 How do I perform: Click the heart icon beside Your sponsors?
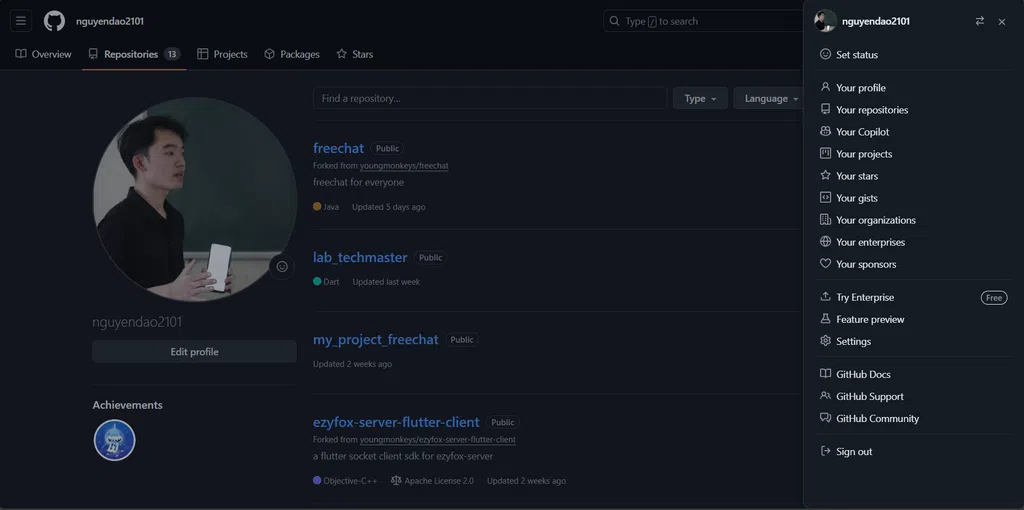[825, 264]
